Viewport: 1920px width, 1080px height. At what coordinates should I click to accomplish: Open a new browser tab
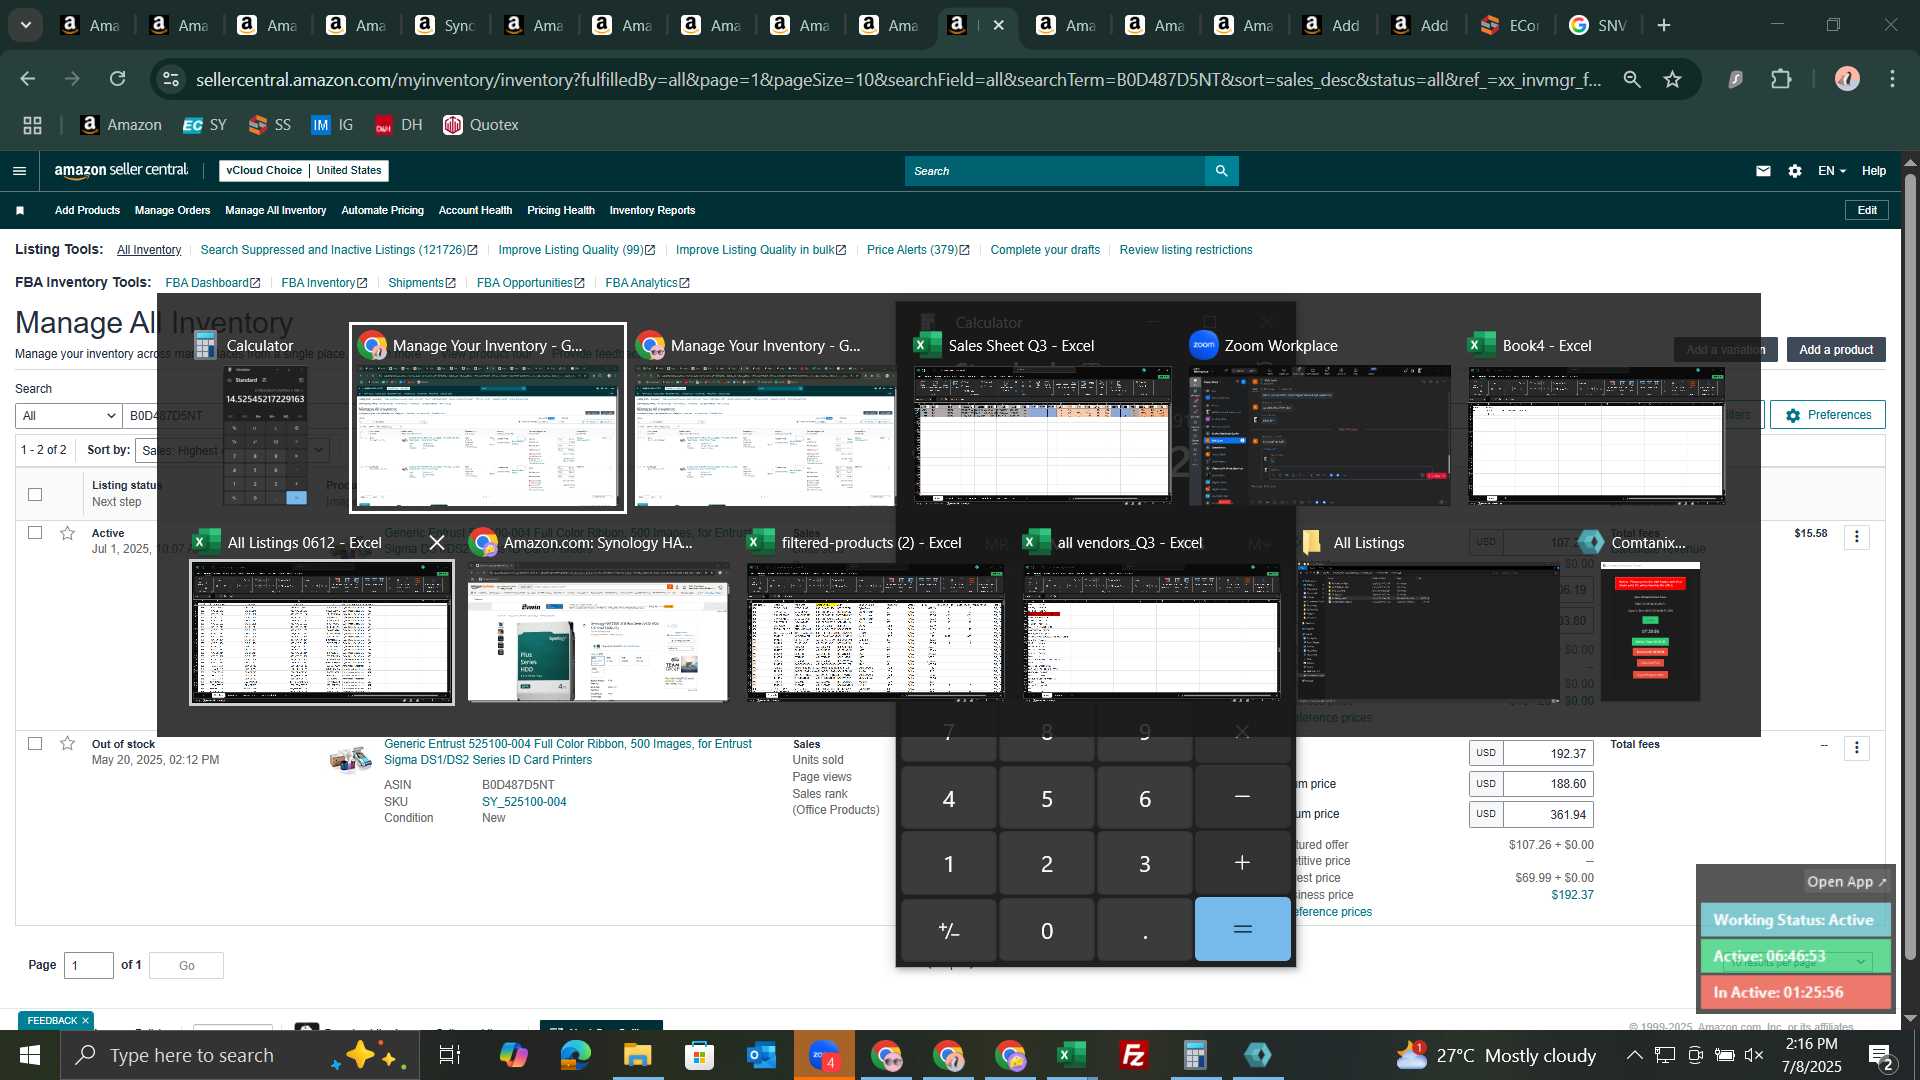pos(1664,25)
